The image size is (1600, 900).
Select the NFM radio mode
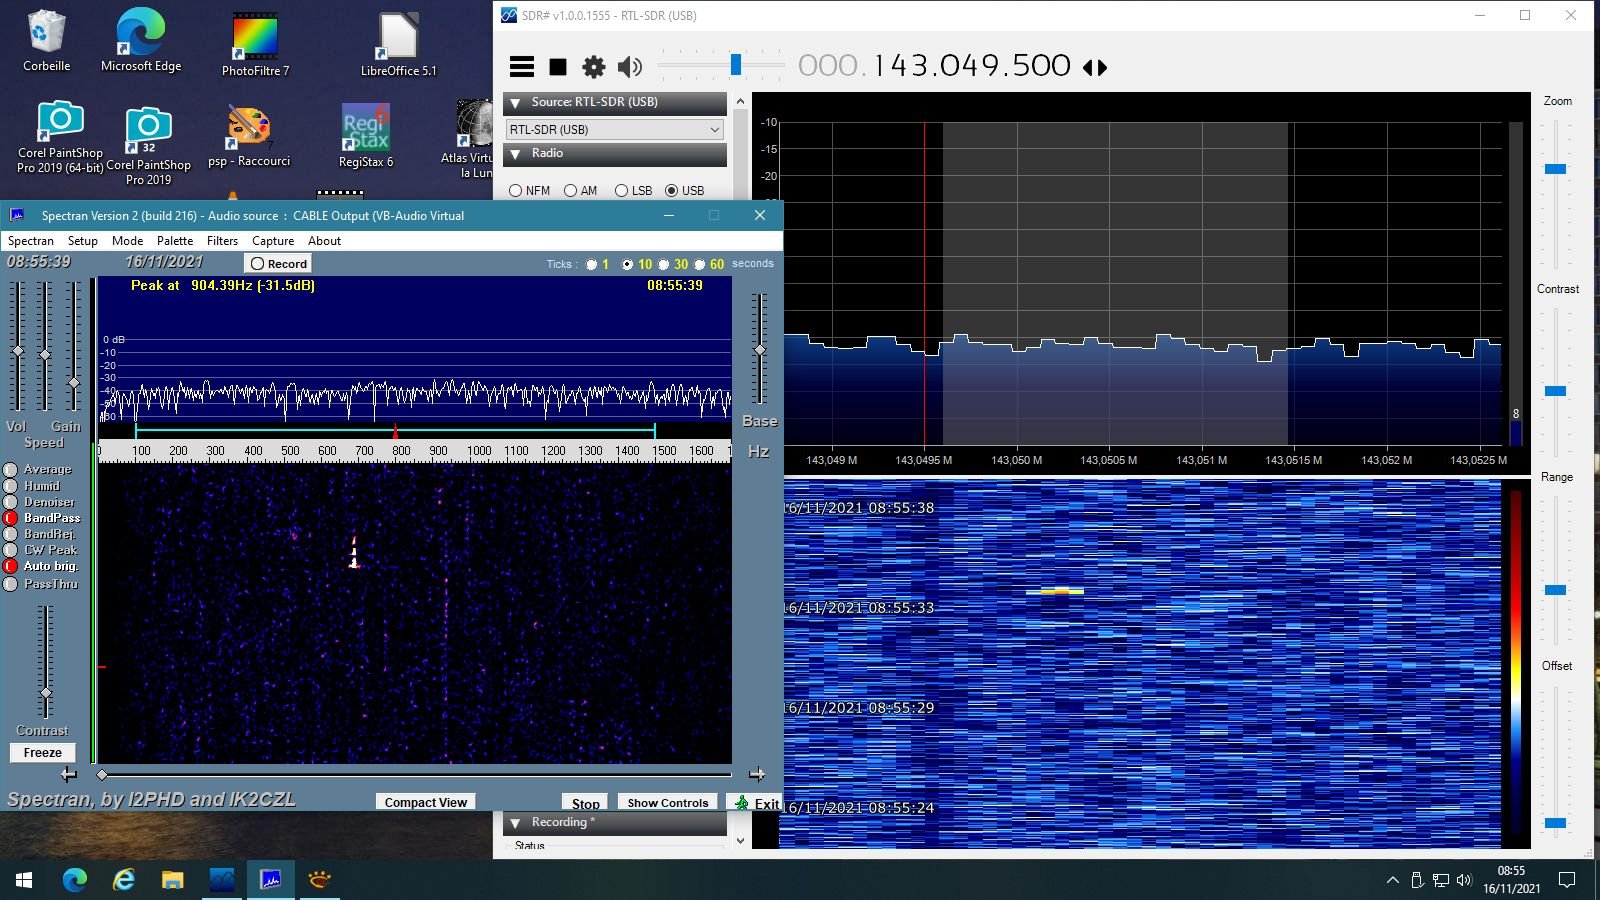click(x=516, y=191)
